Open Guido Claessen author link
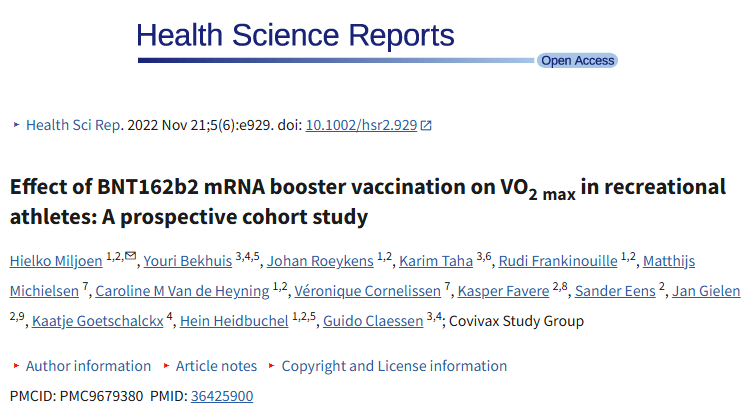This screenshot has height=418, width=755. pos(373,321)
